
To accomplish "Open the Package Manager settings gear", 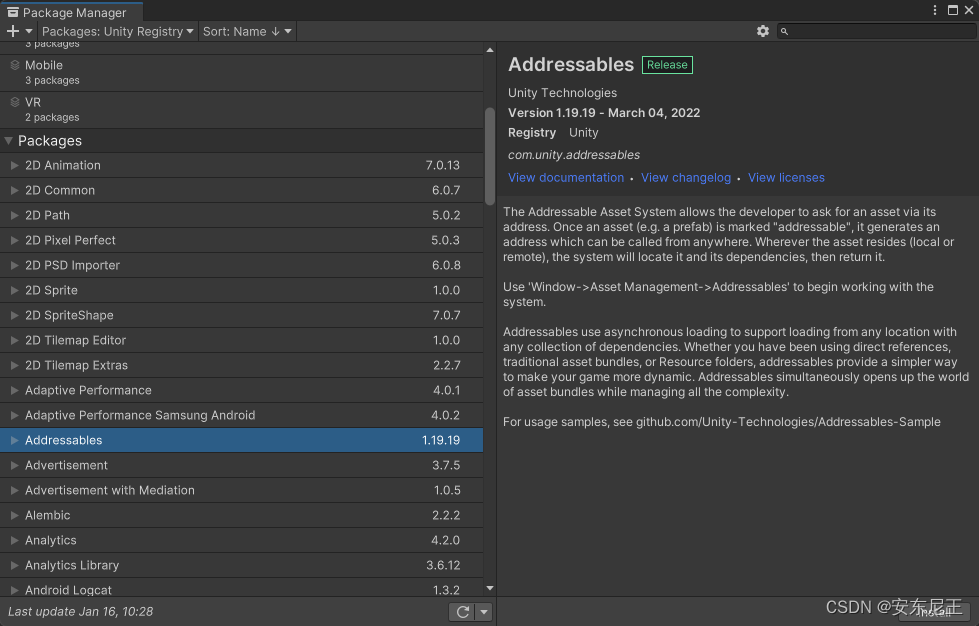I will click(x=762, y=31).
